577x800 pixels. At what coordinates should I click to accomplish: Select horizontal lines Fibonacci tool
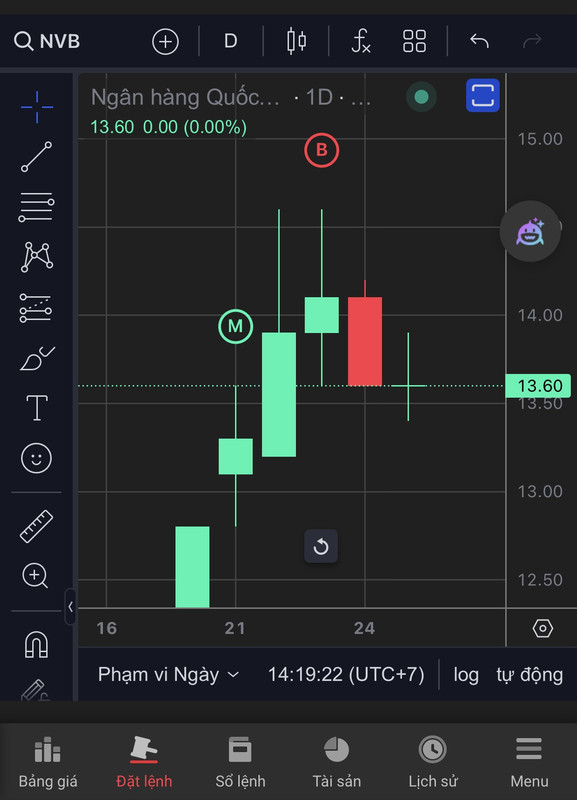tap(37, 207)
